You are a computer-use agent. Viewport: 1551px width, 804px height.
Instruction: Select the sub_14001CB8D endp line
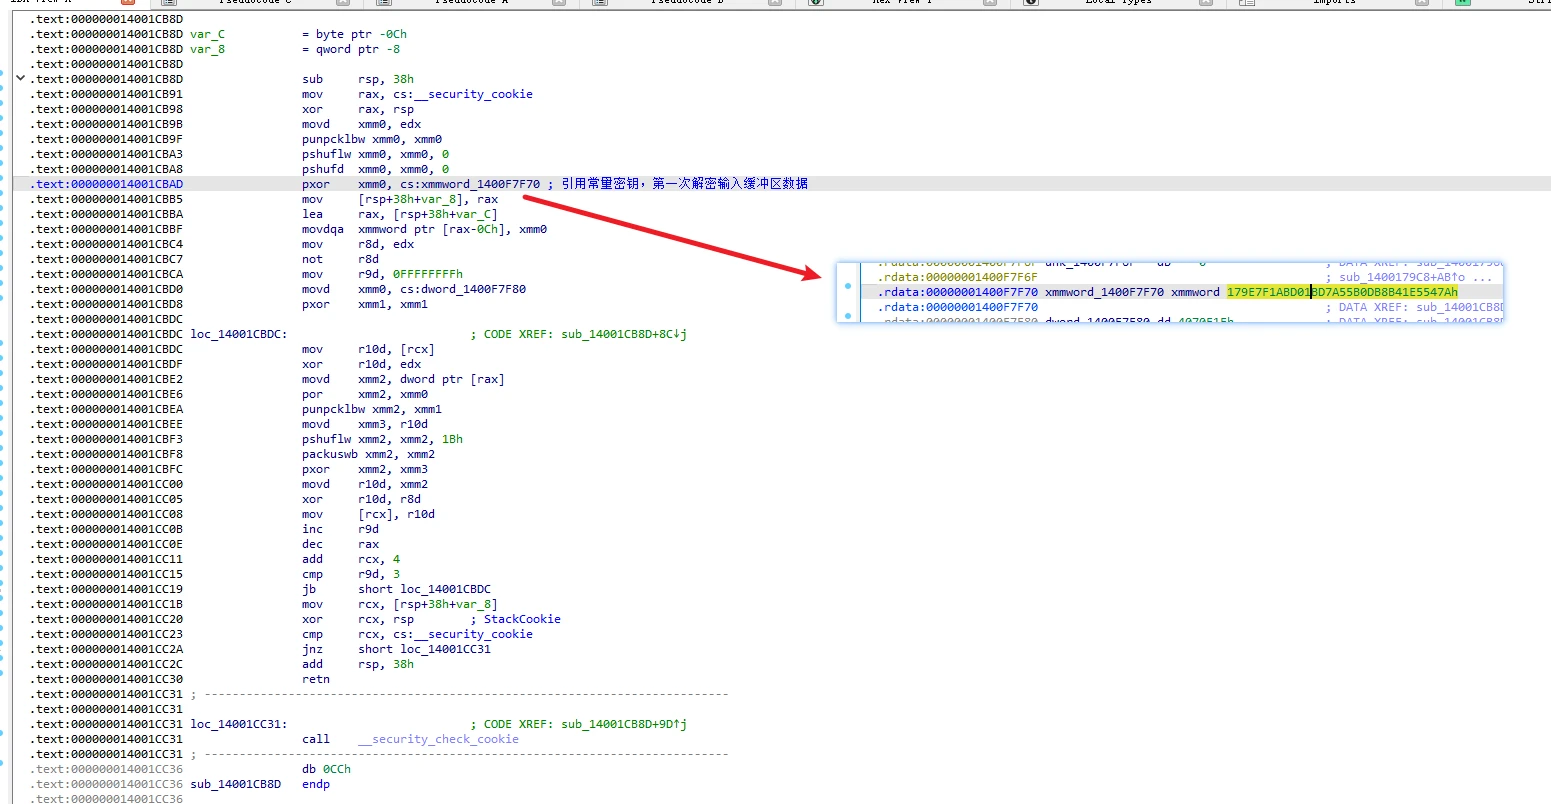[260, 784]
